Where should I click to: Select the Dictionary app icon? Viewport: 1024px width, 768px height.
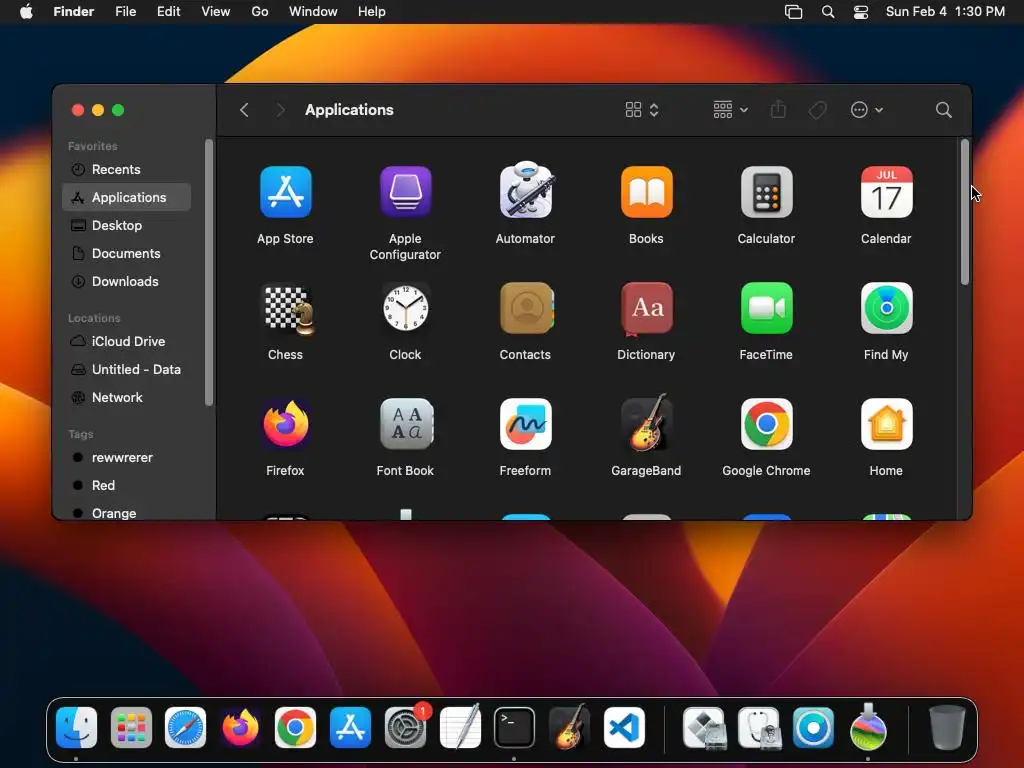pos(646,308)
